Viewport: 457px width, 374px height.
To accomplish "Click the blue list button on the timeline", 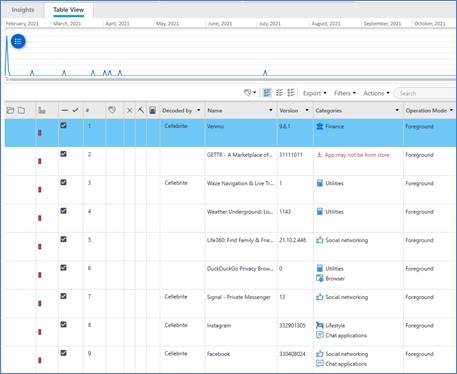I will 18,41.
